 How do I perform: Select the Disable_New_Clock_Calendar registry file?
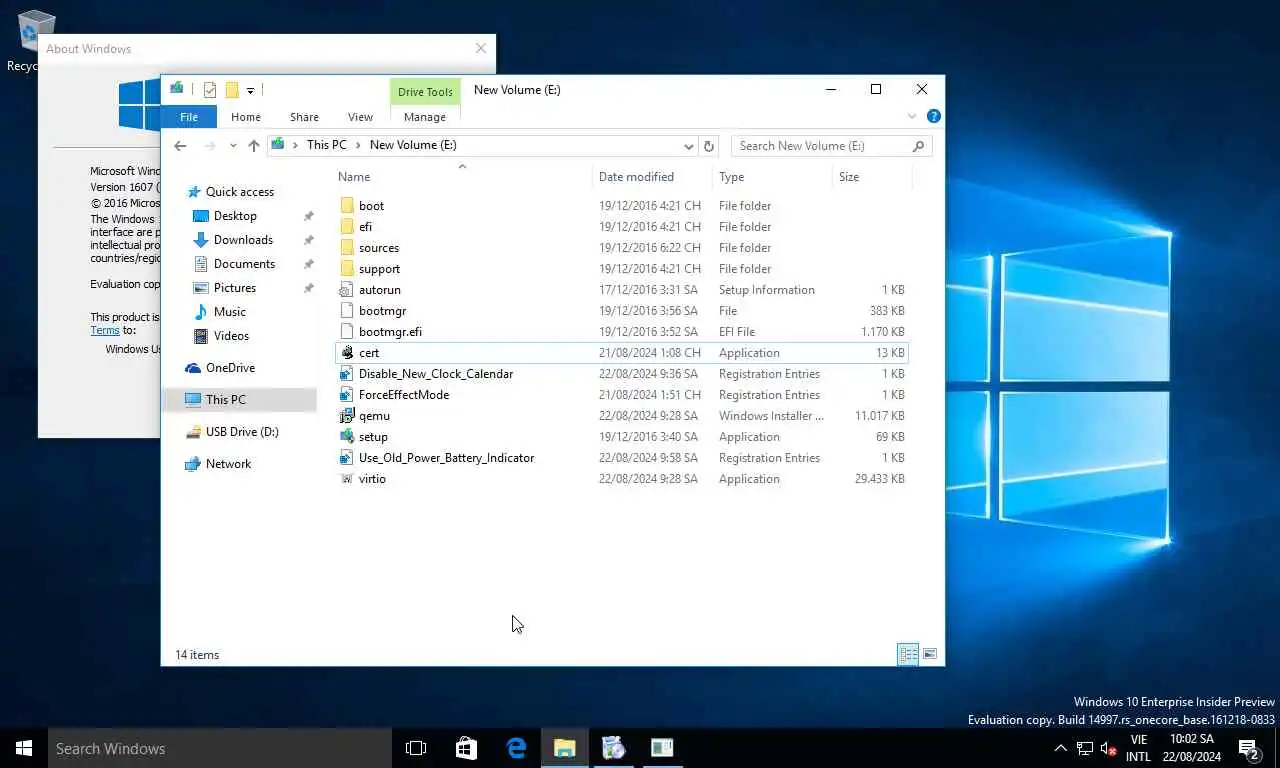(621, 374)
